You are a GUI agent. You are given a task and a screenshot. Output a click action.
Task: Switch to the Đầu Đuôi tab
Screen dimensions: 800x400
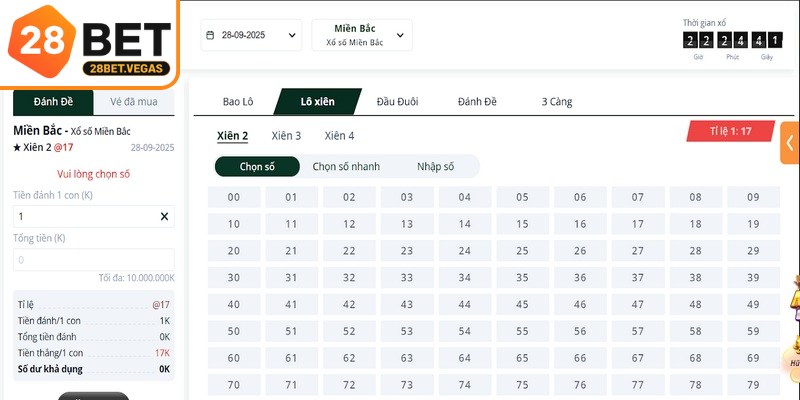click(x=397, y=102)
